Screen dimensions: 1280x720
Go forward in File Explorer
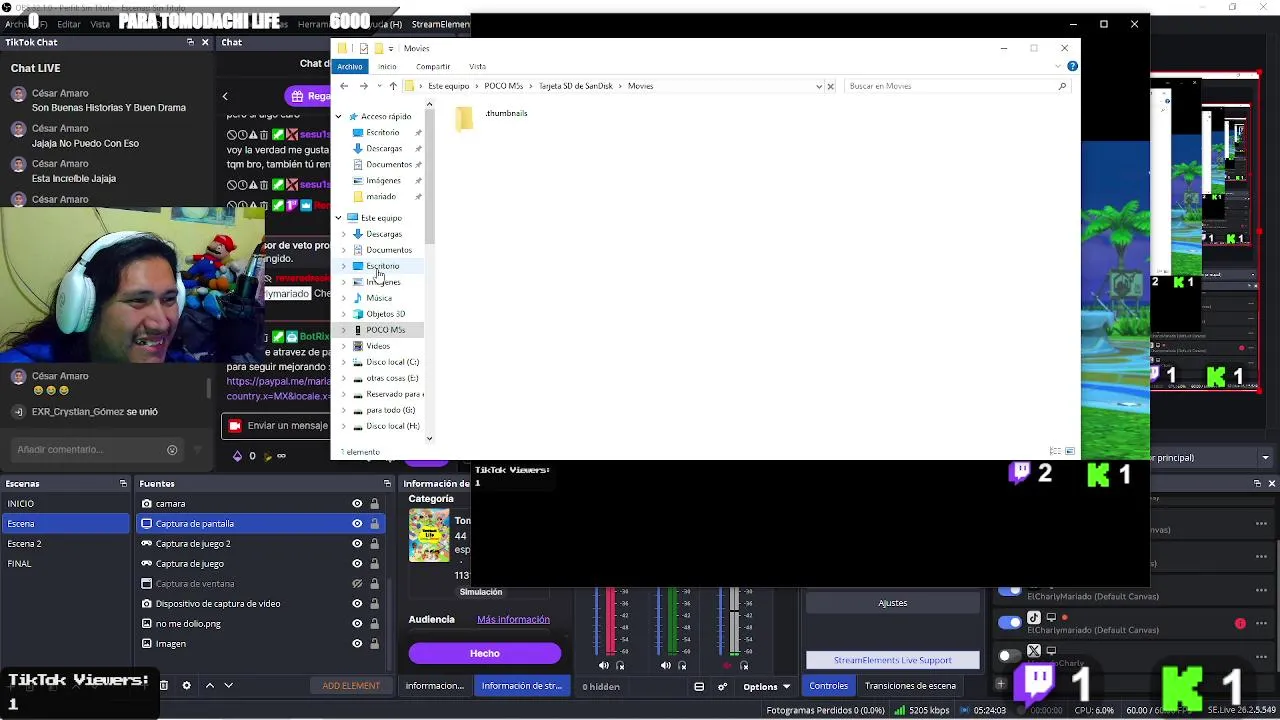(x=363, y=86)
